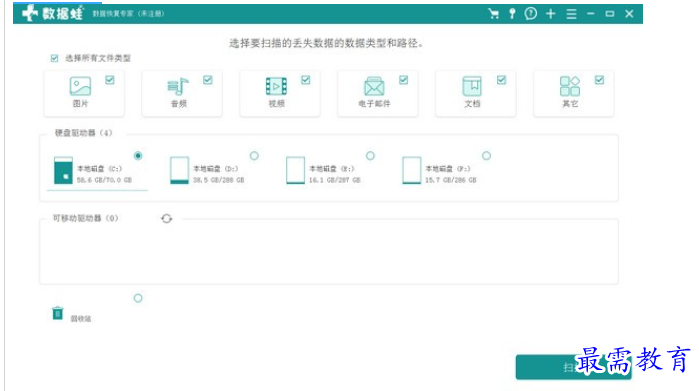The width and height of the screenshot is (699, 391).
Task: Select the 图片 picture type icon
Action: (80, 86)
